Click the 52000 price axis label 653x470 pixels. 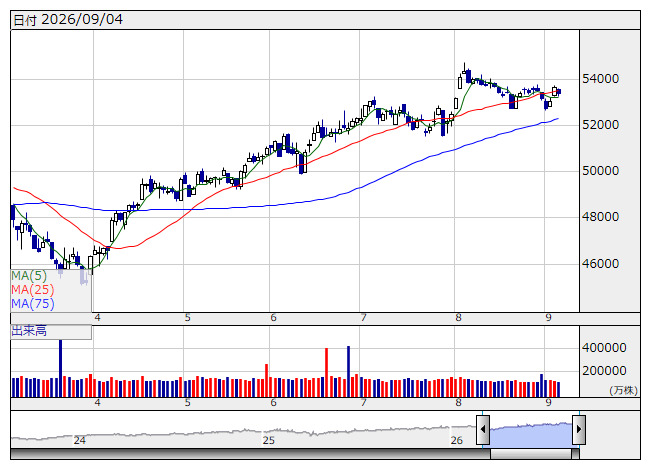[600, 125]
